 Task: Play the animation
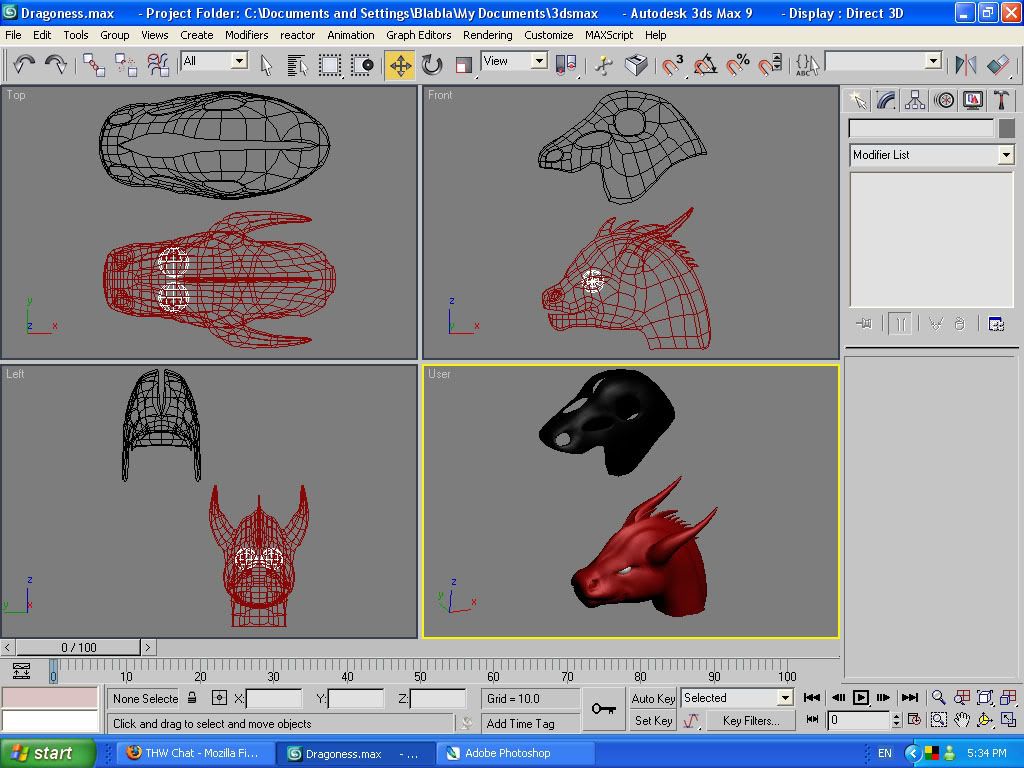[861, 697]
